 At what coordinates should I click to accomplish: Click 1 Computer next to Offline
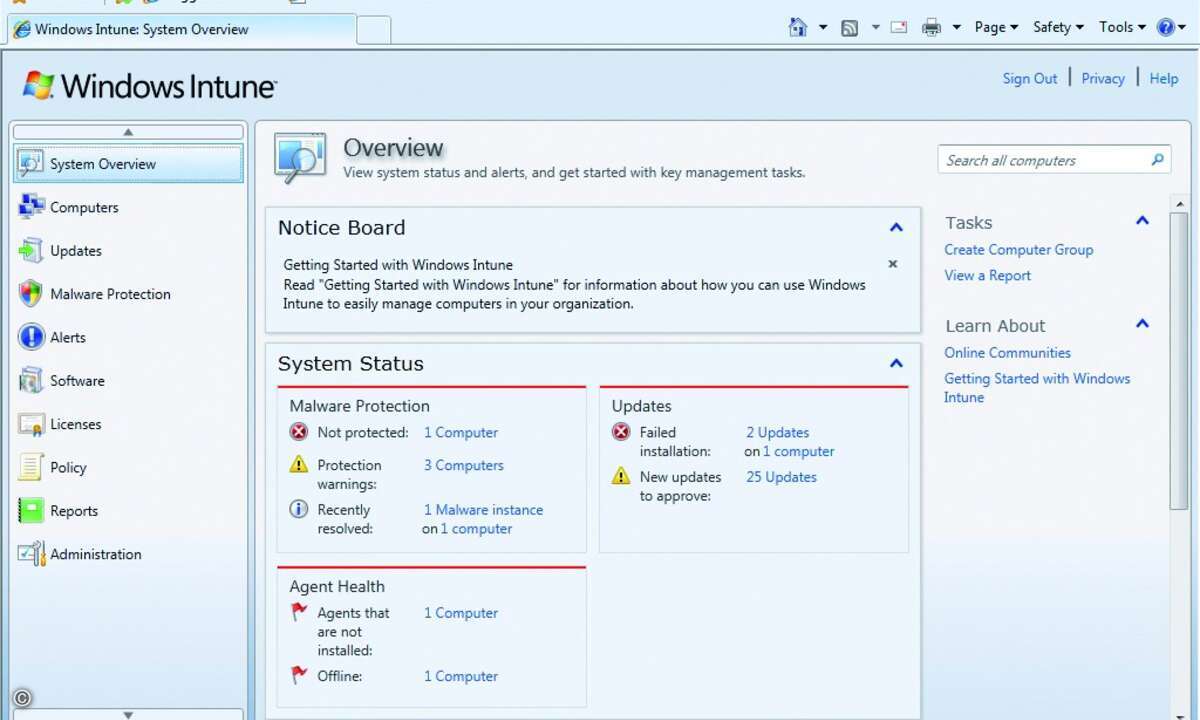coord(461,676)
